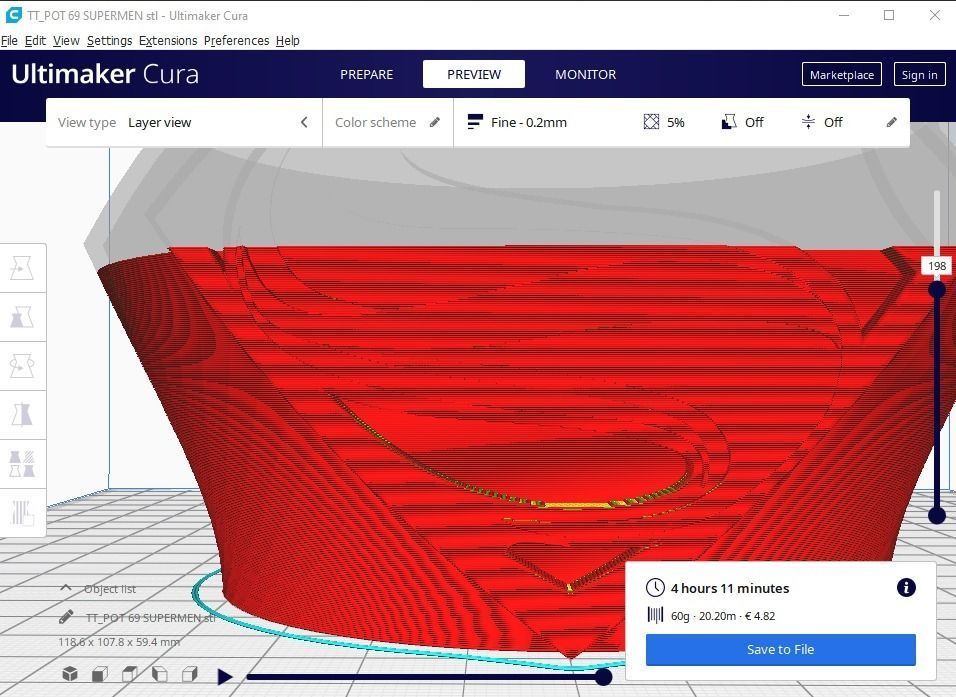Click the Fine - 0.2mm profile label
This screenshot has height=697, width=956.
pyautogui.click(x=529, y=123)
